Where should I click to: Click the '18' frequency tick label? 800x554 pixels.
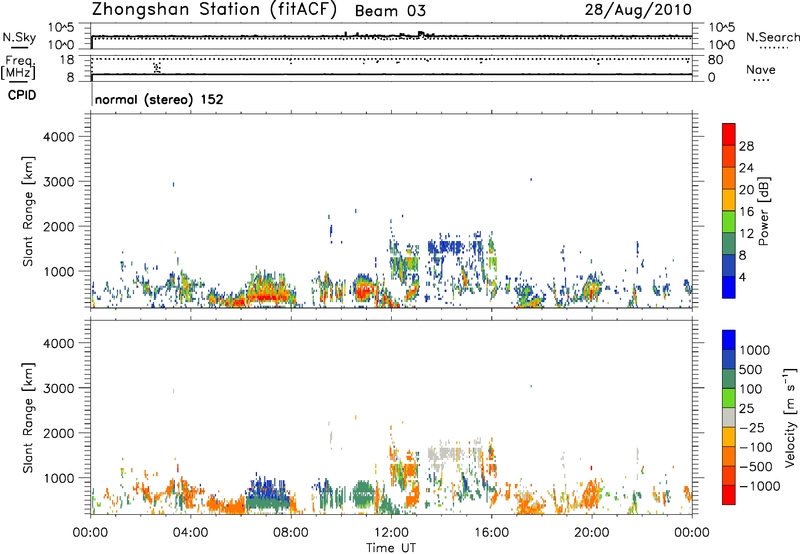pyautogui.click(x=67, y=60)
